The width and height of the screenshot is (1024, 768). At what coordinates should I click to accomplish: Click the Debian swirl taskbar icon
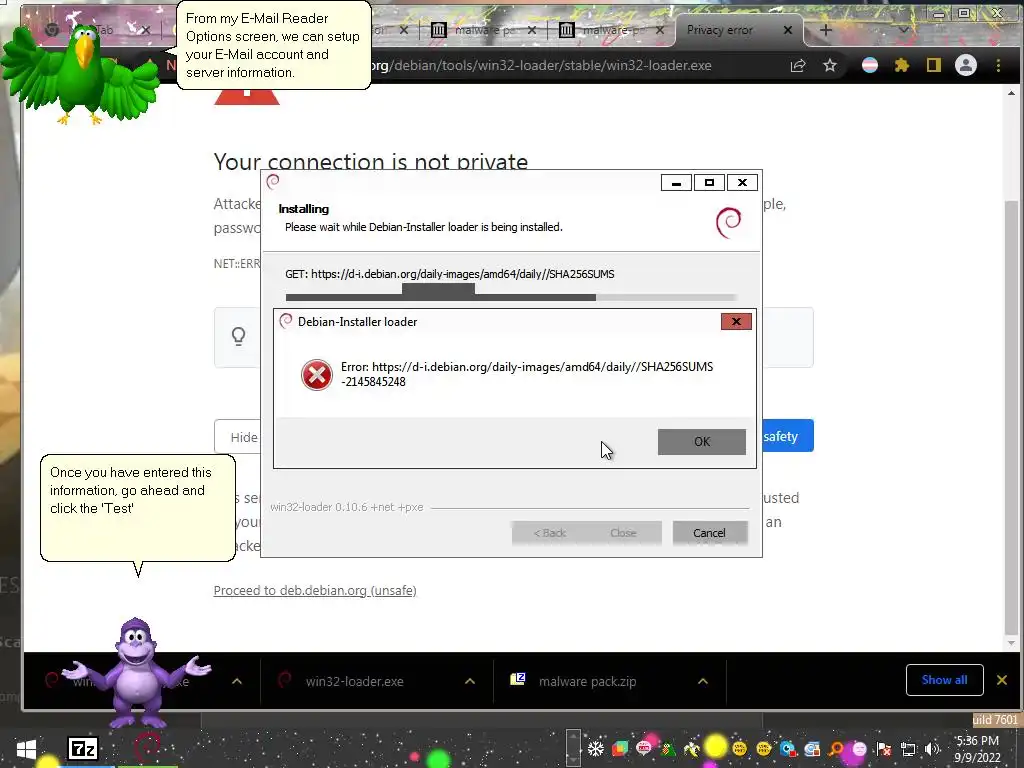[x=146, y=747]
